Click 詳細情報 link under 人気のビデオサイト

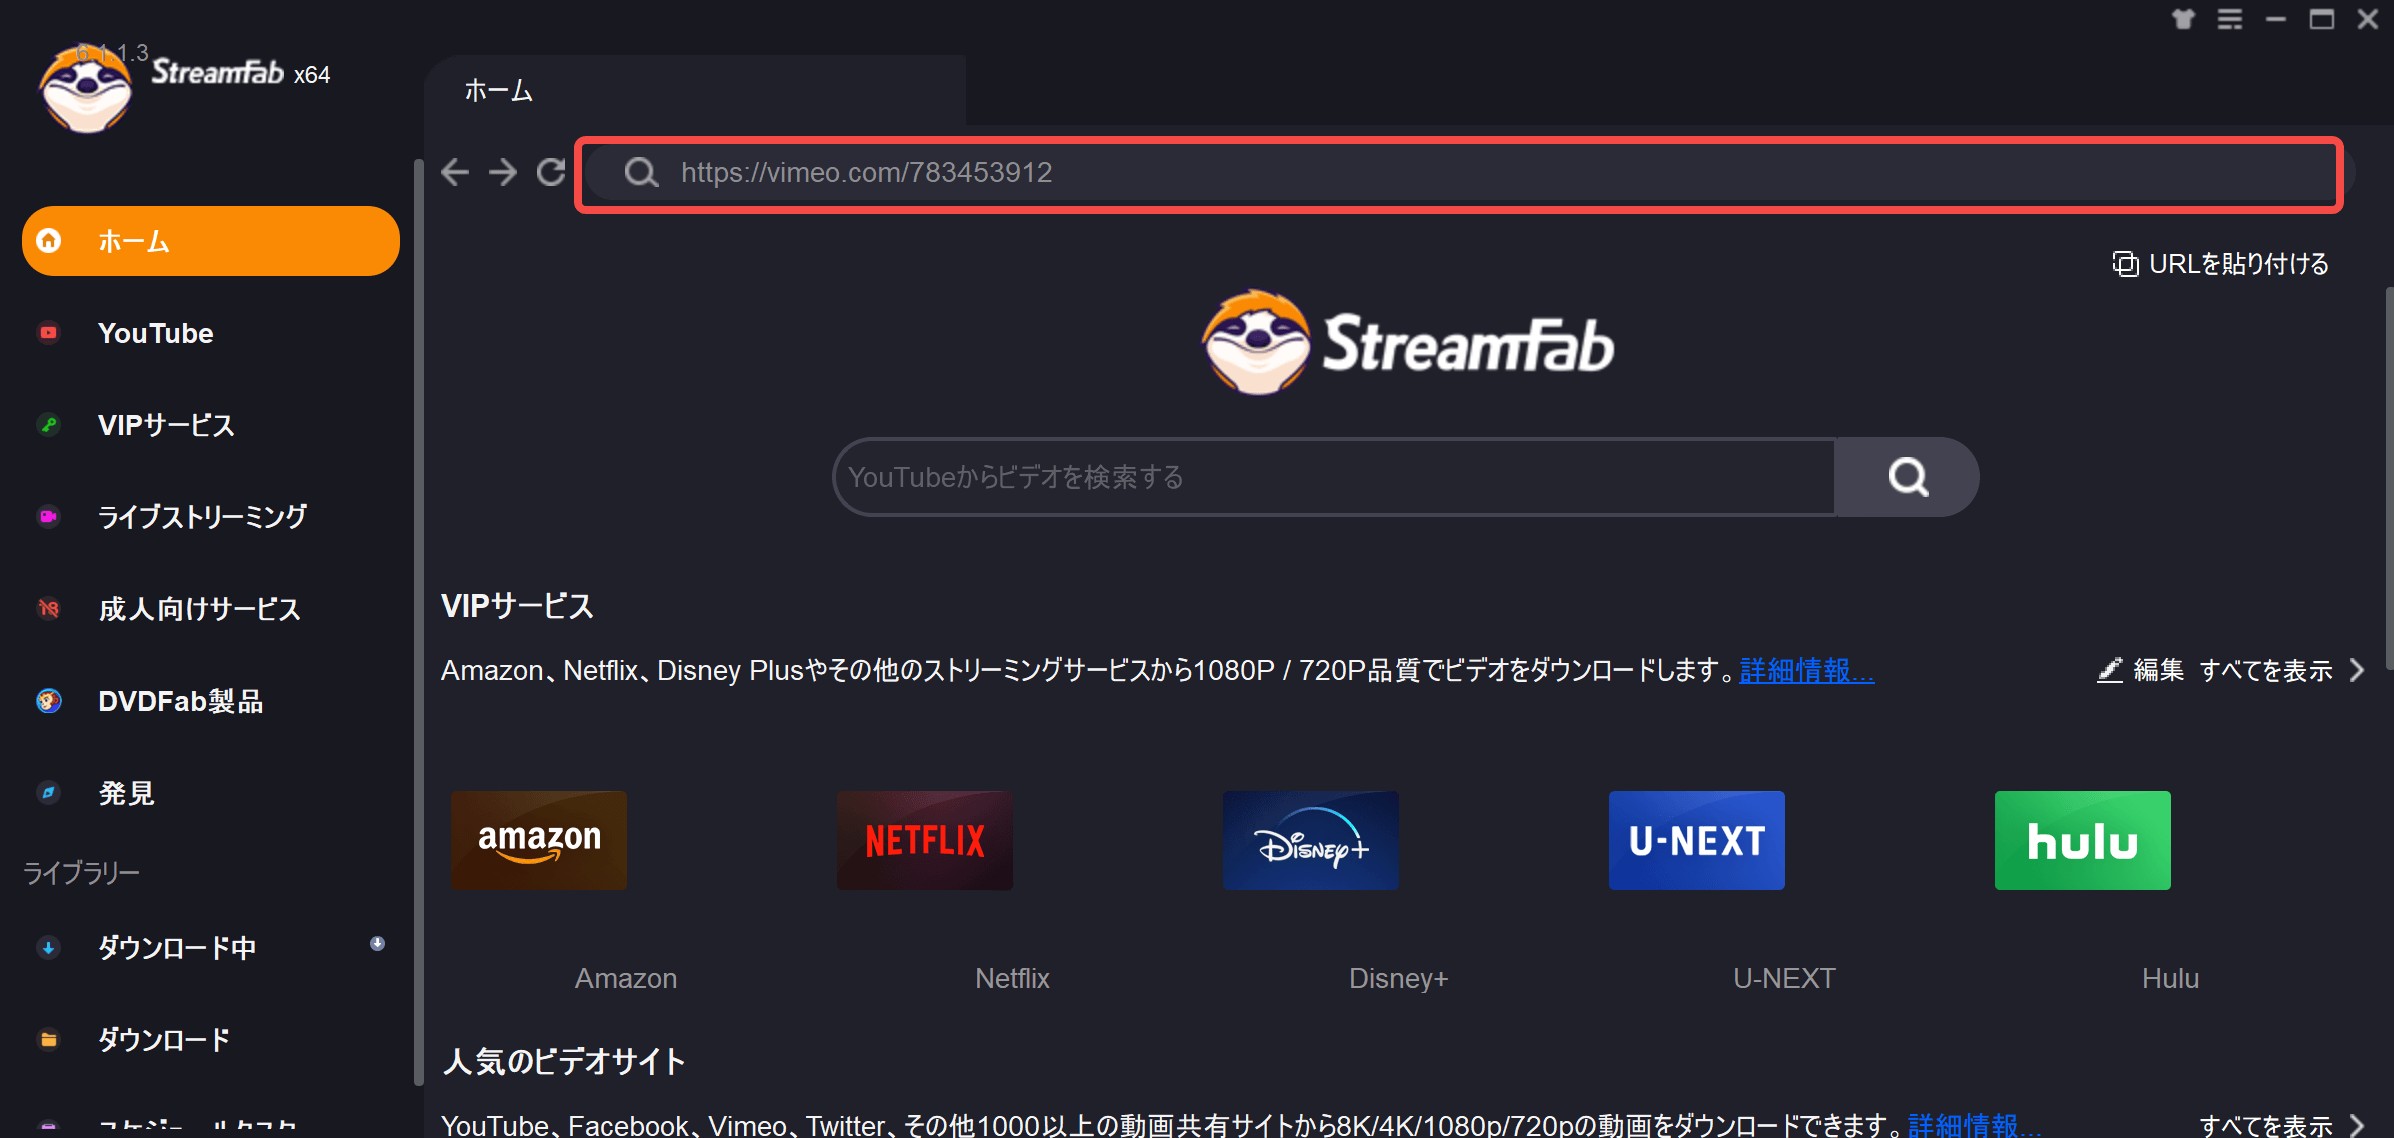coord(1975,1125)
